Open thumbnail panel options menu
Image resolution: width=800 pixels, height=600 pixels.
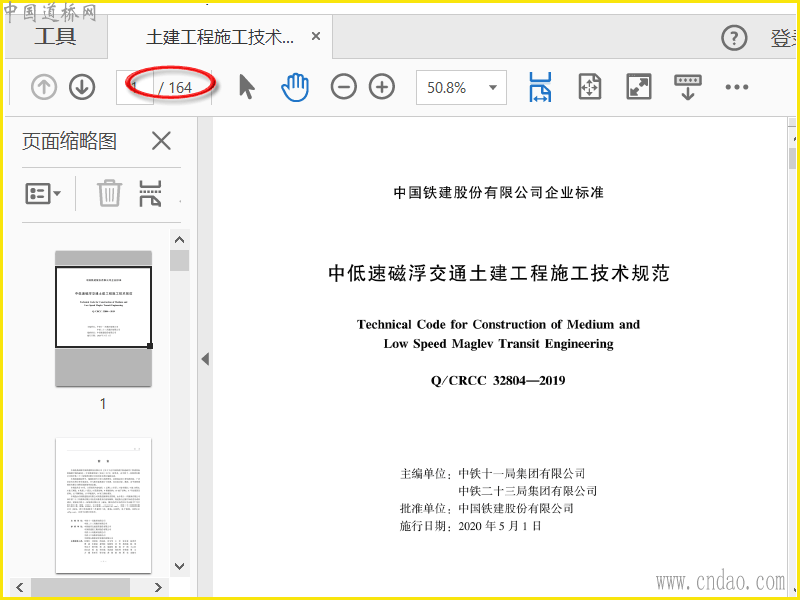pyautogui.click(x=43, y=194)
